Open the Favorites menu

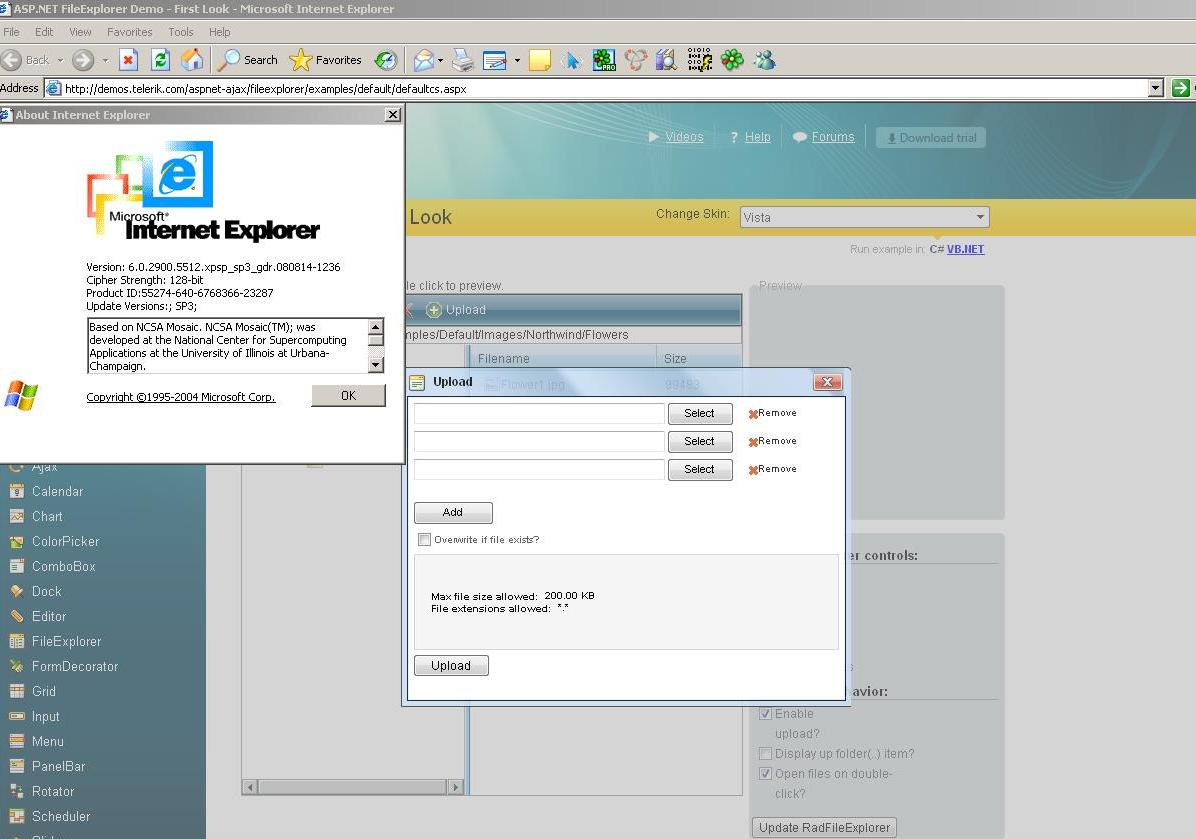click(130, 32)
